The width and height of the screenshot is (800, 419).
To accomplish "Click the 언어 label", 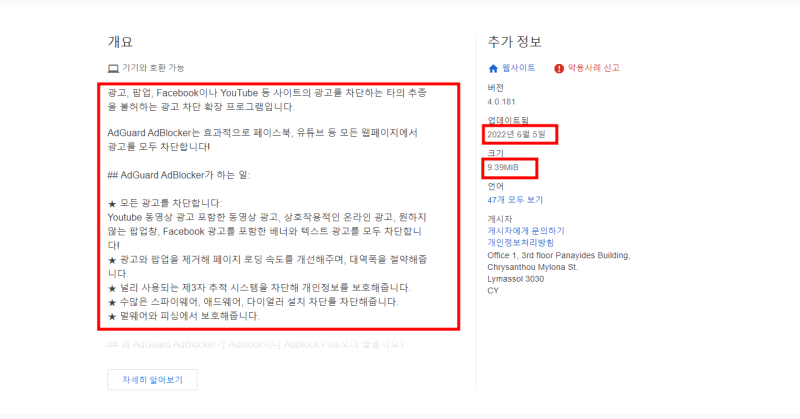I will 495,187.
